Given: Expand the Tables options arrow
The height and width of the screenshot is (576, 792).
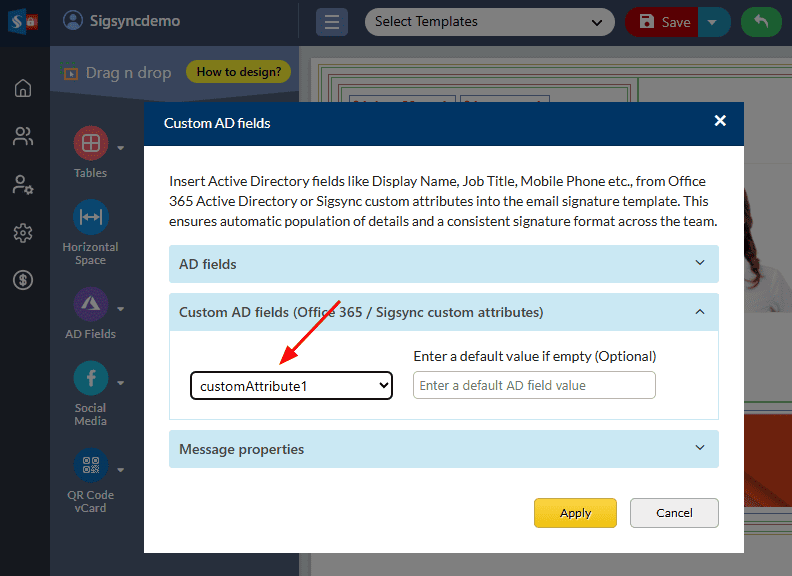Looking at the screenshot, I should [x=121, y=148].
